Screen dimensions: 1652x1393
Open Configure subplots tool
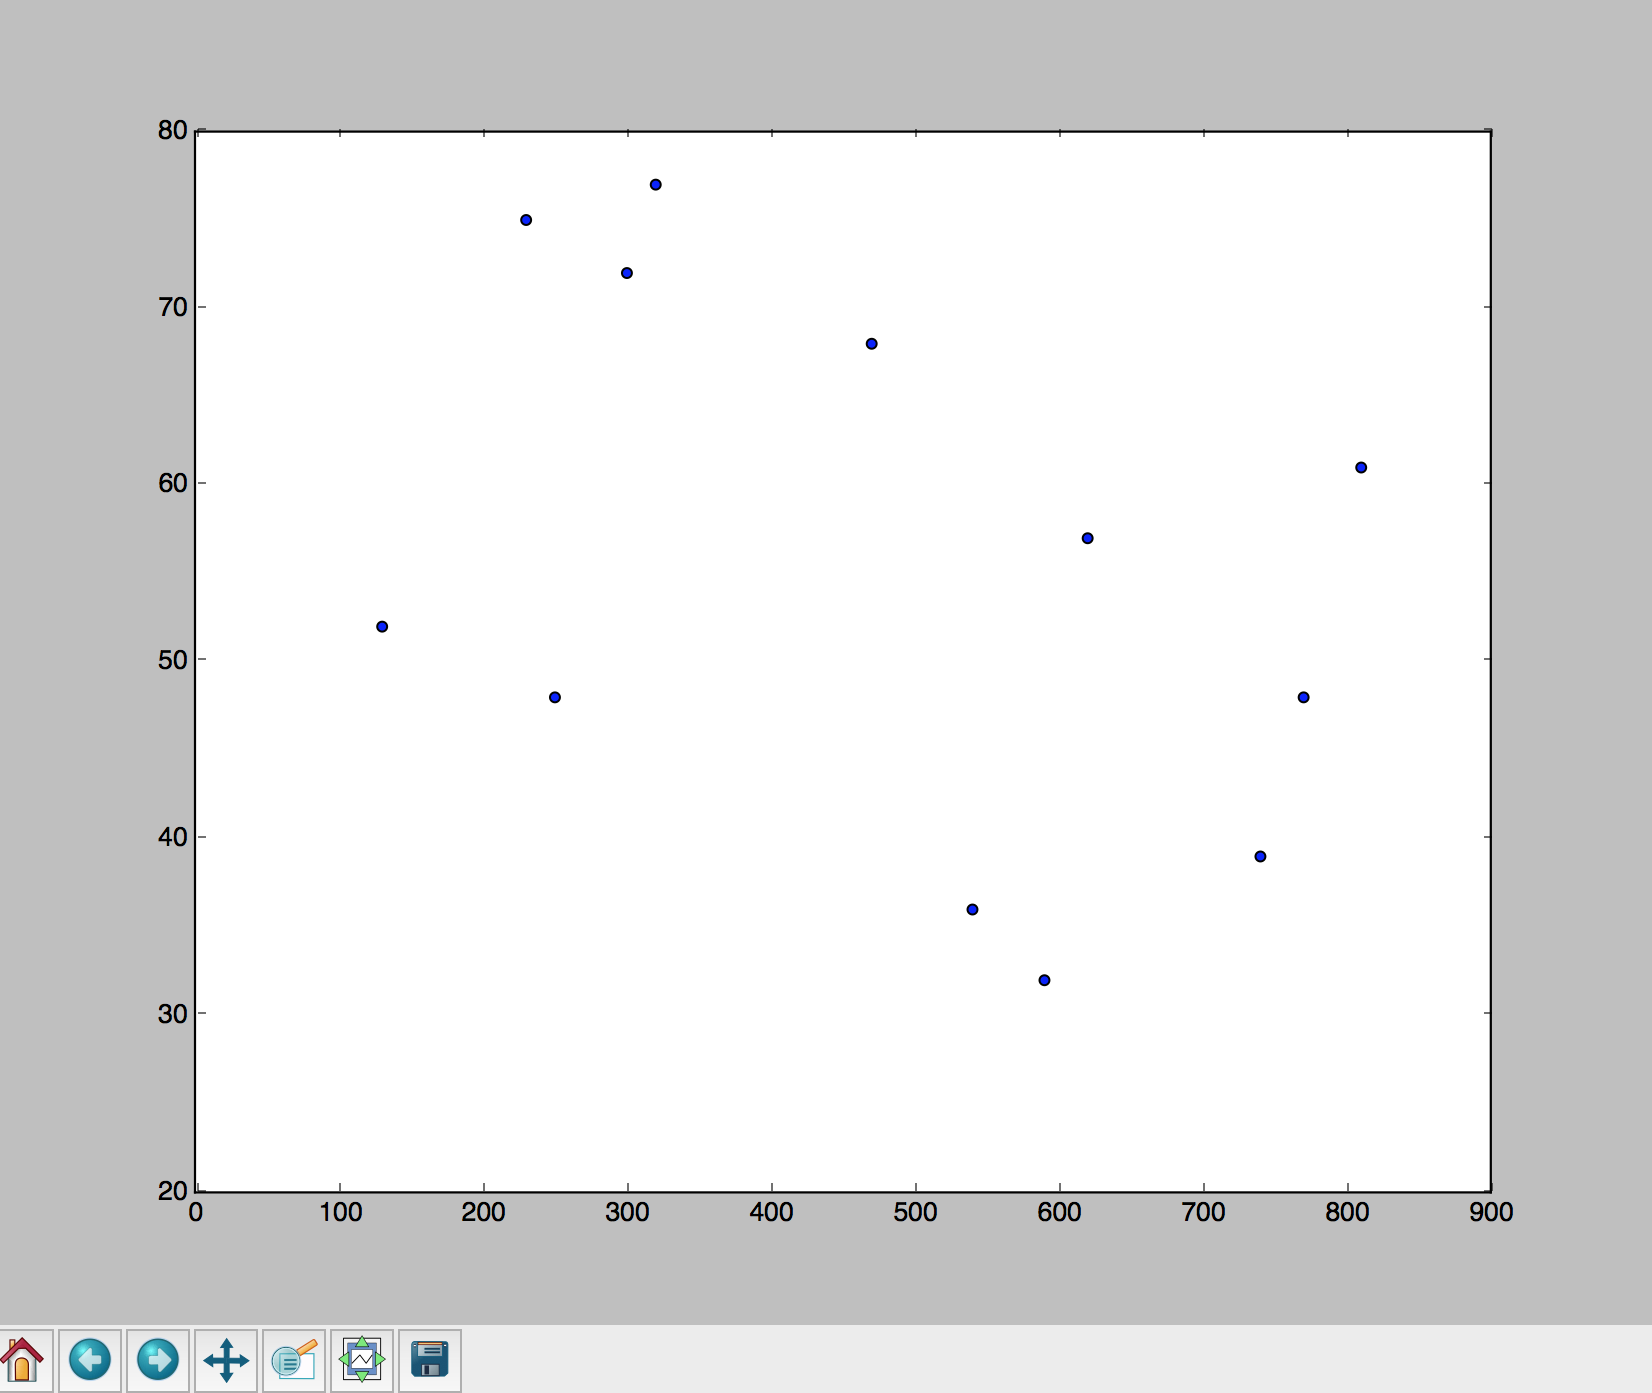pyautogui.click(x=362, y=1360)
